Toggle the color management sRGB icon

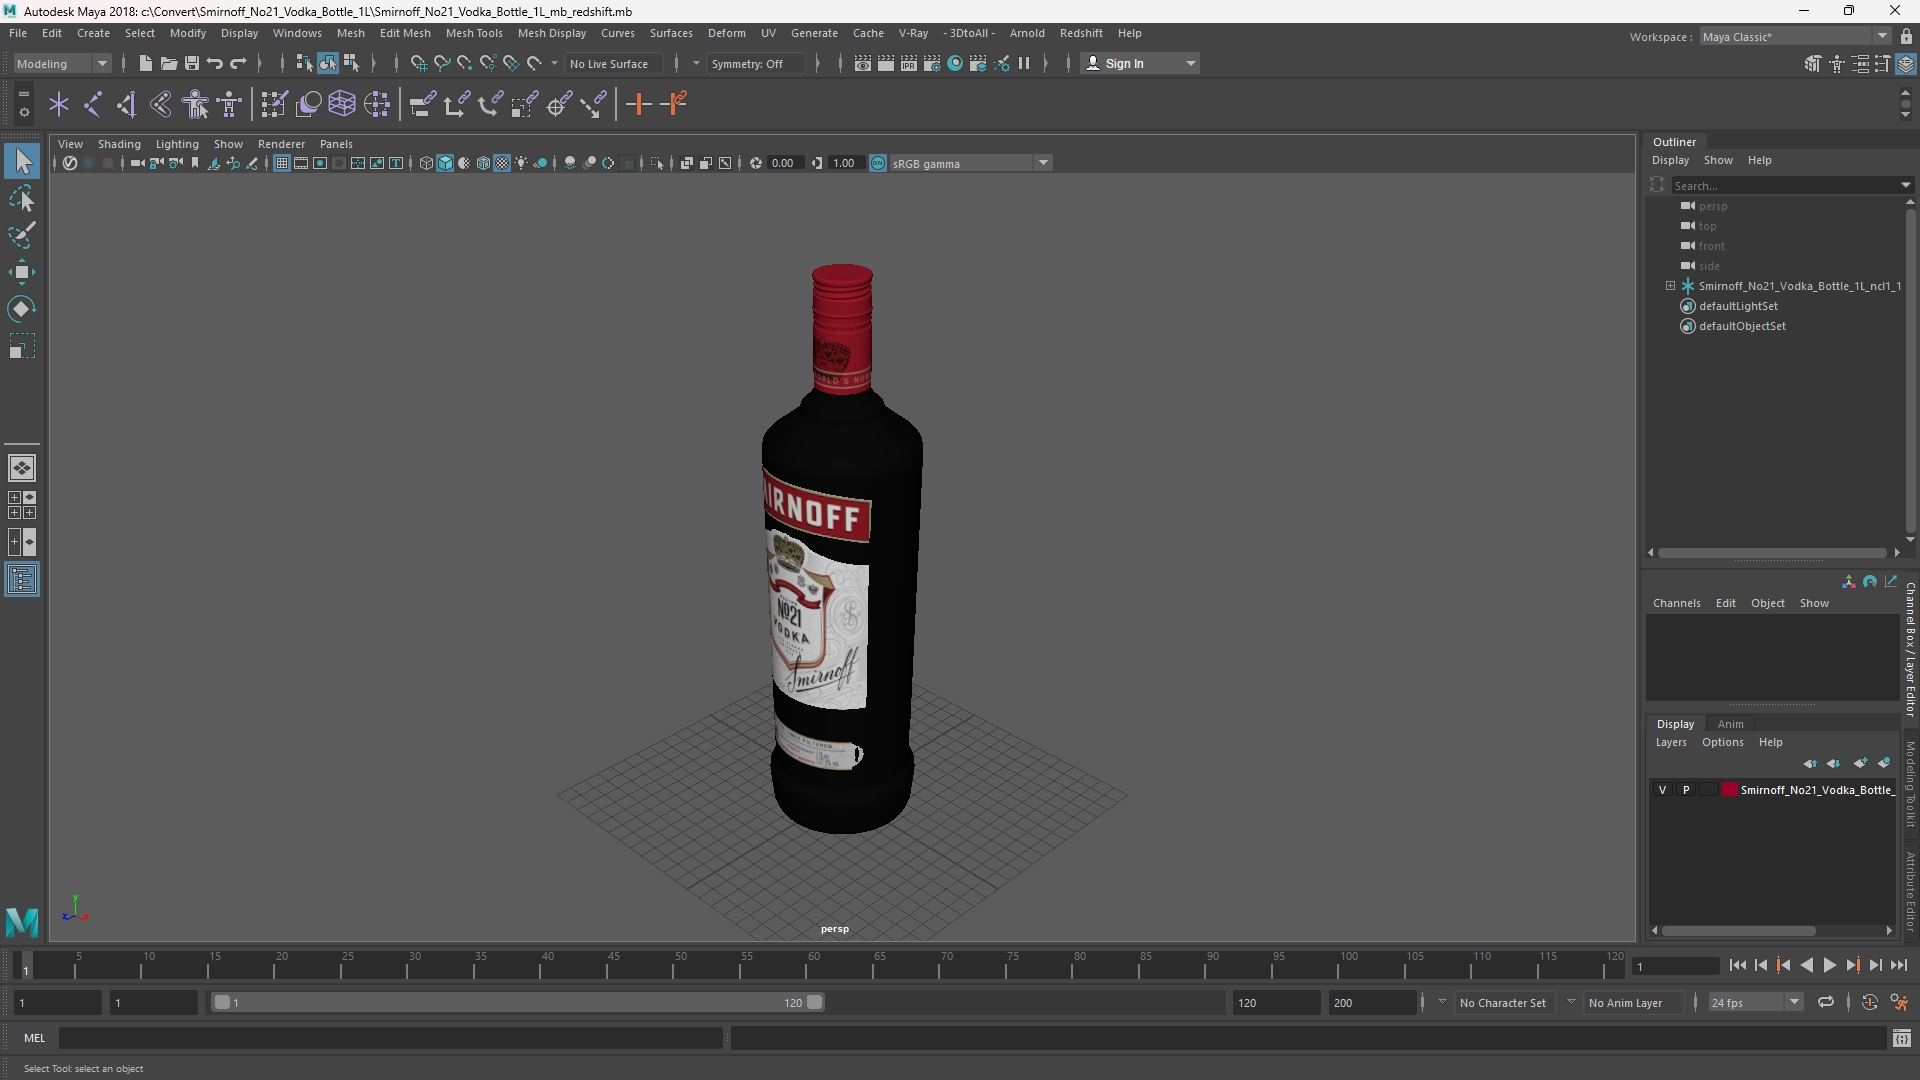pyautogui.click(x=878, y=163)
